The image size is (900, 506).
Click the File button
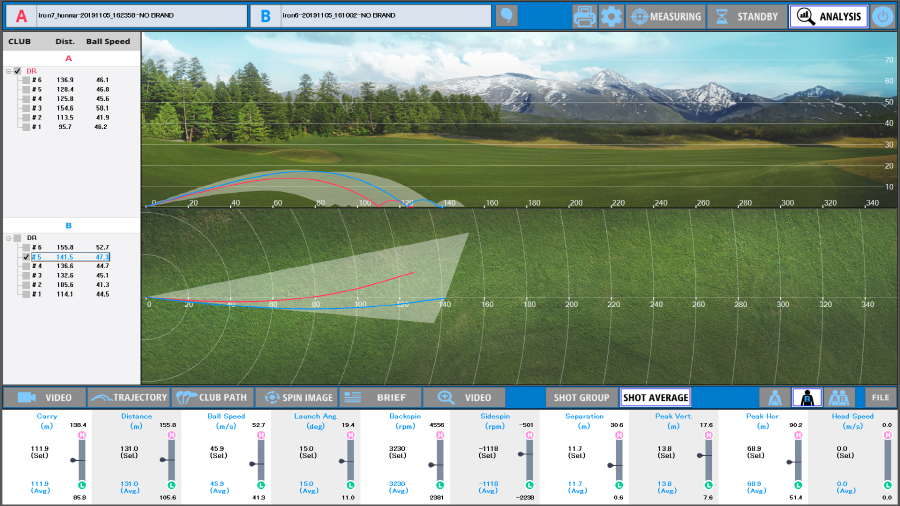[x=880, y=397]
